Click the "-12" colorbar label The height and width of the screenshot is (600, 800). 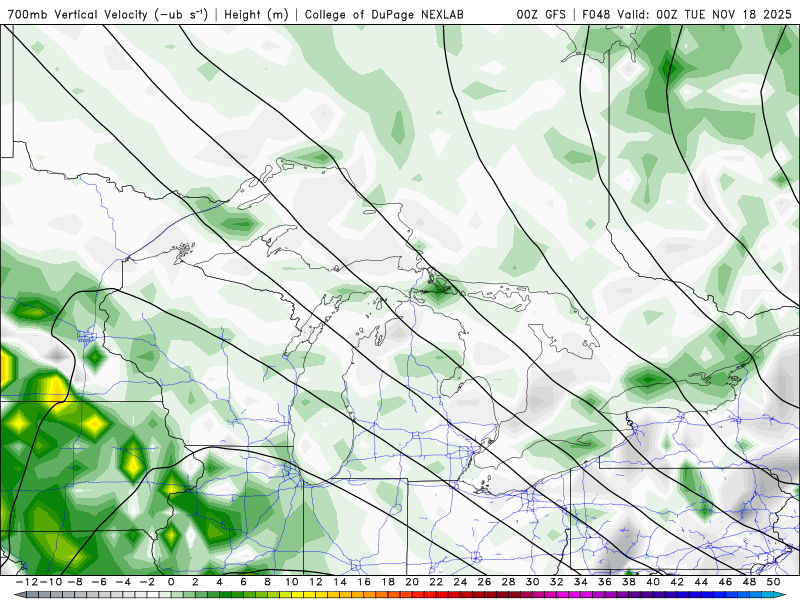(x=27, y=582)
